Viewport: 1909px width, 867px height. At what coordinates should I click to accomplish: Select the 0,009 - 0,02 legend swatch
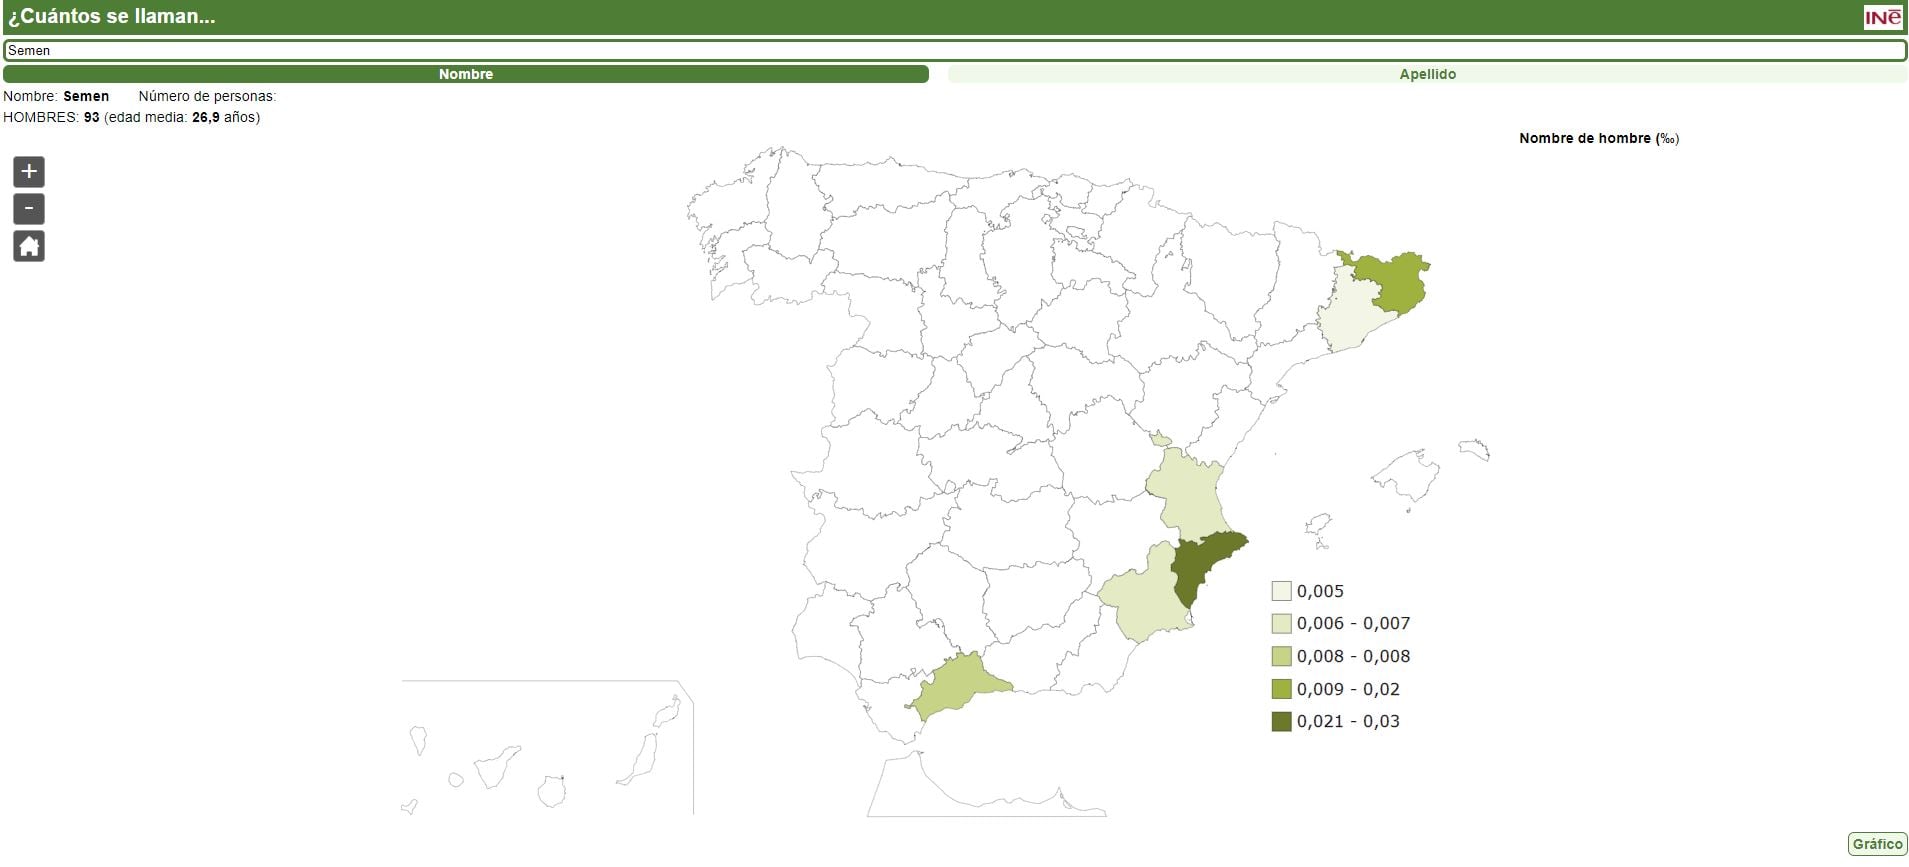[x=1281, y=689]
